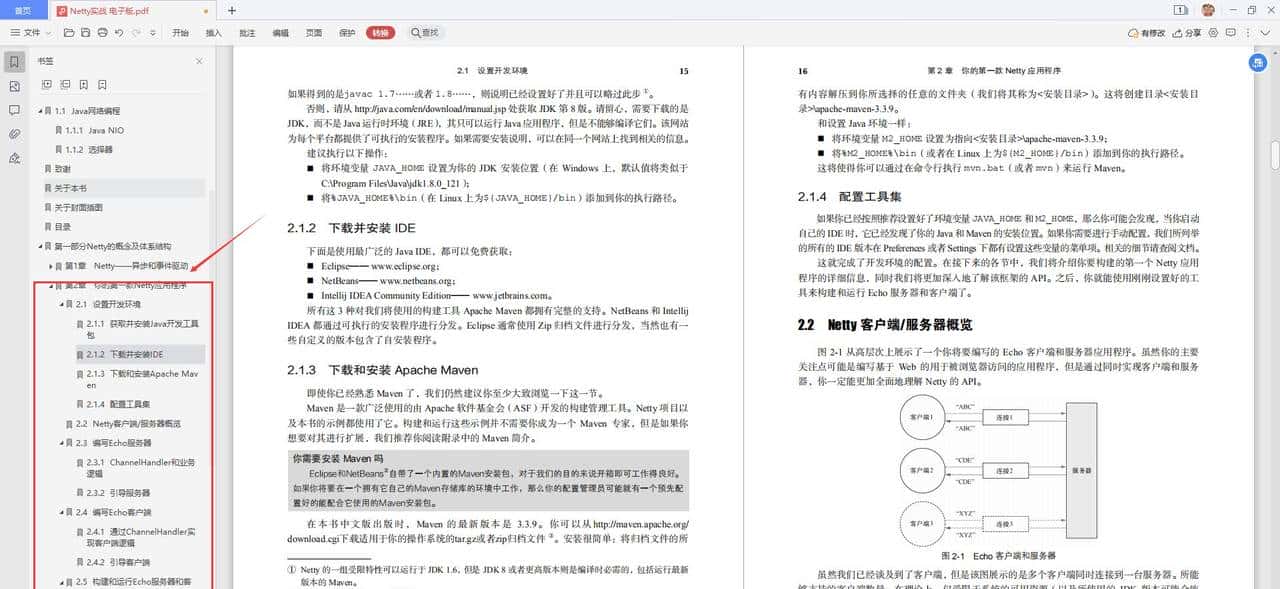Viewport: 1280px width, 589px height.
Task: Open the 页面 menu
Action: click(x=313, y=32)
